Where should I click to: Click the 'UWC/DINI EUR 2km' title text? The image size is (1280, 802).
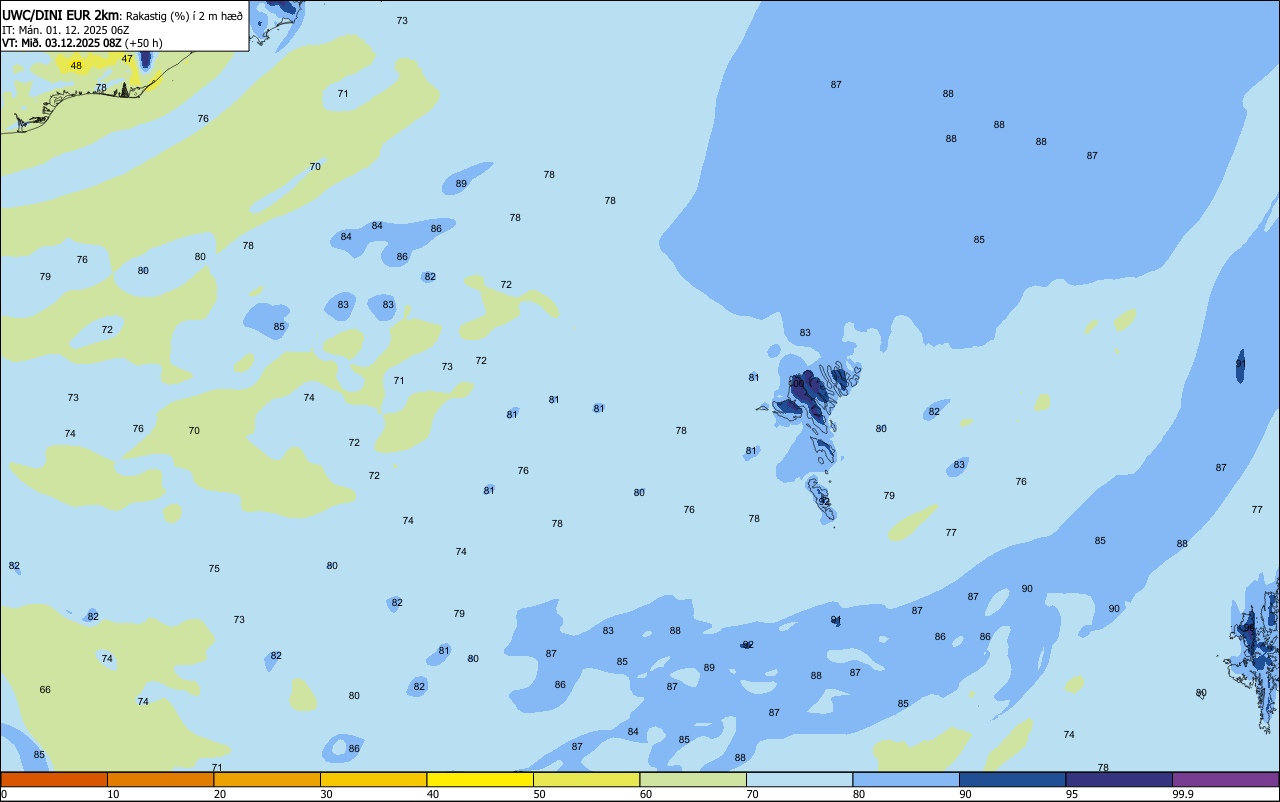60,15
